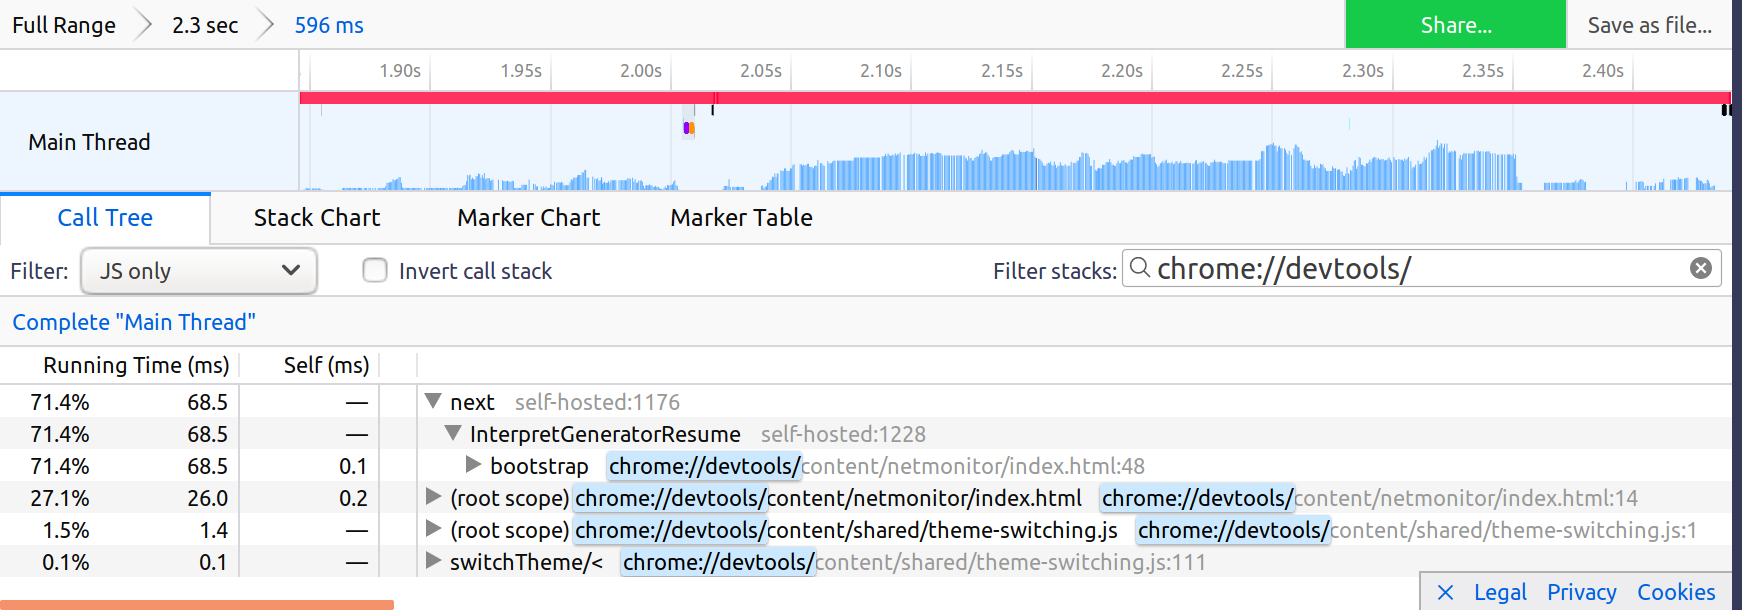The width and height of the screenshot is (1742, 610).
Task: Collapse the InterpretGeneratorResume tree node
Action: click(453, 433)
